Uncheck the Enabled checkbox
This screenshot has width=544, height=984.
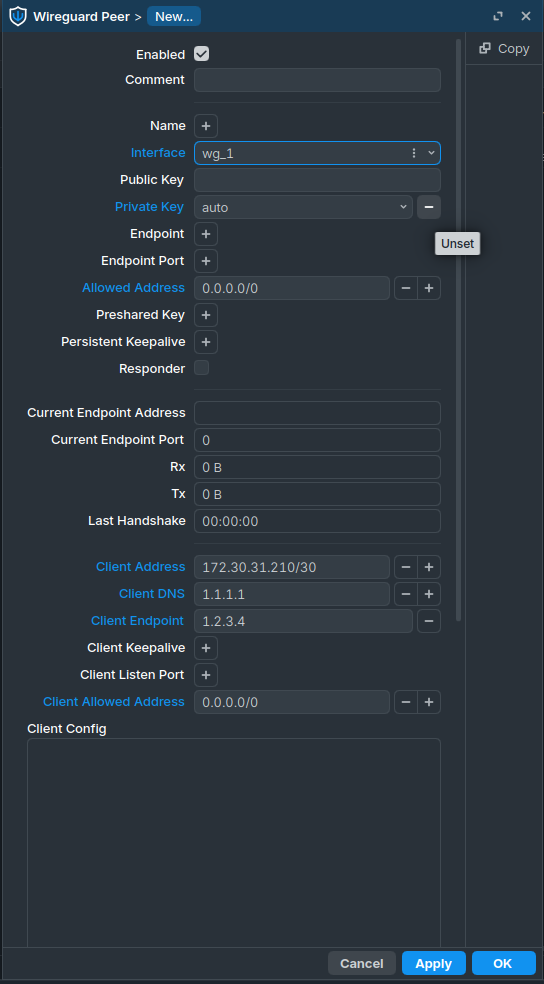pyautogui.click(x=201, y=54)
